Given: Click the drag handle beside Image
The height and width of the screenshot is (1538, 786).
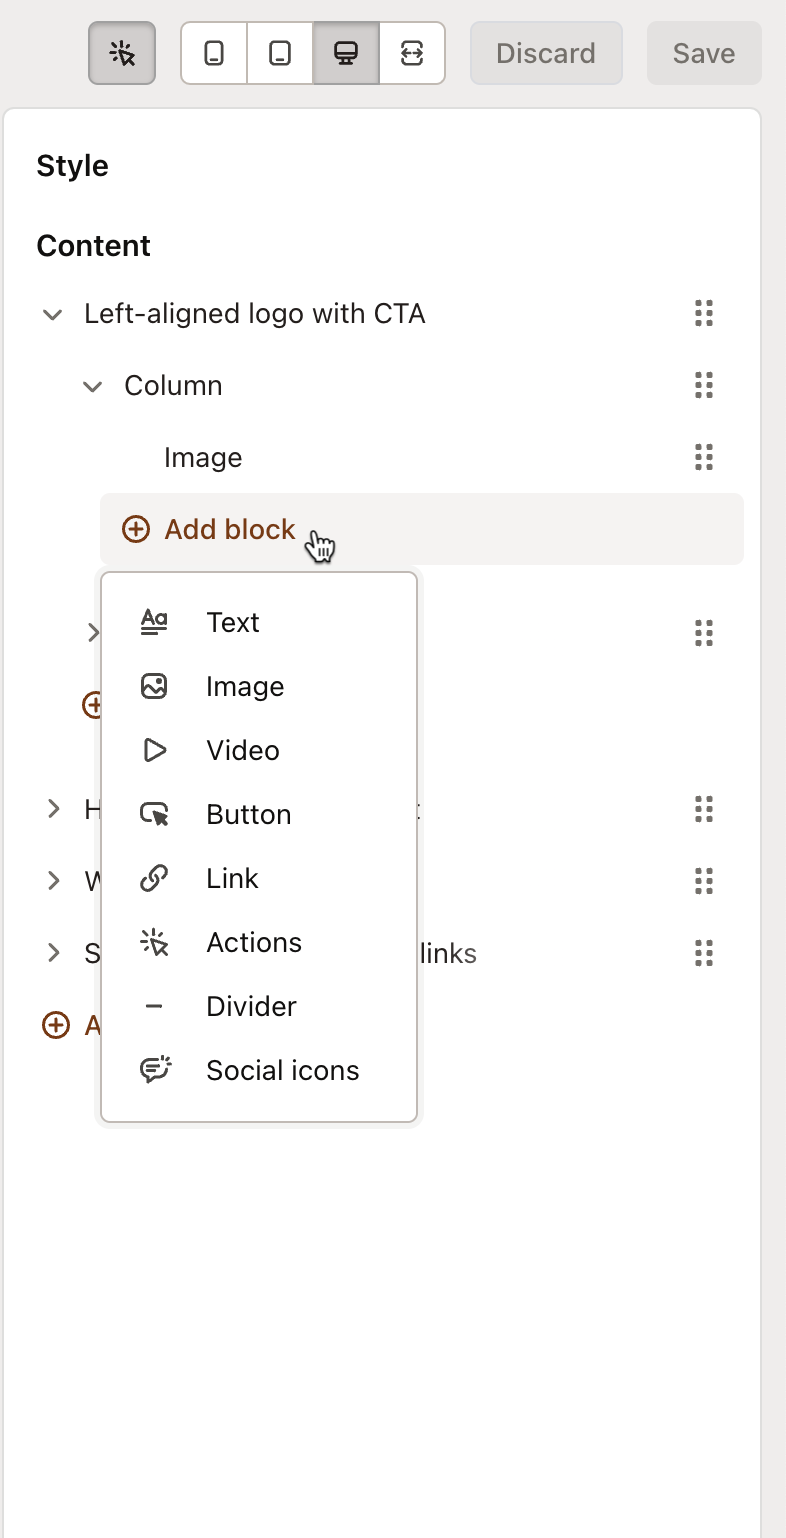Looking at the screenshot, I should [x=703, y=457].
